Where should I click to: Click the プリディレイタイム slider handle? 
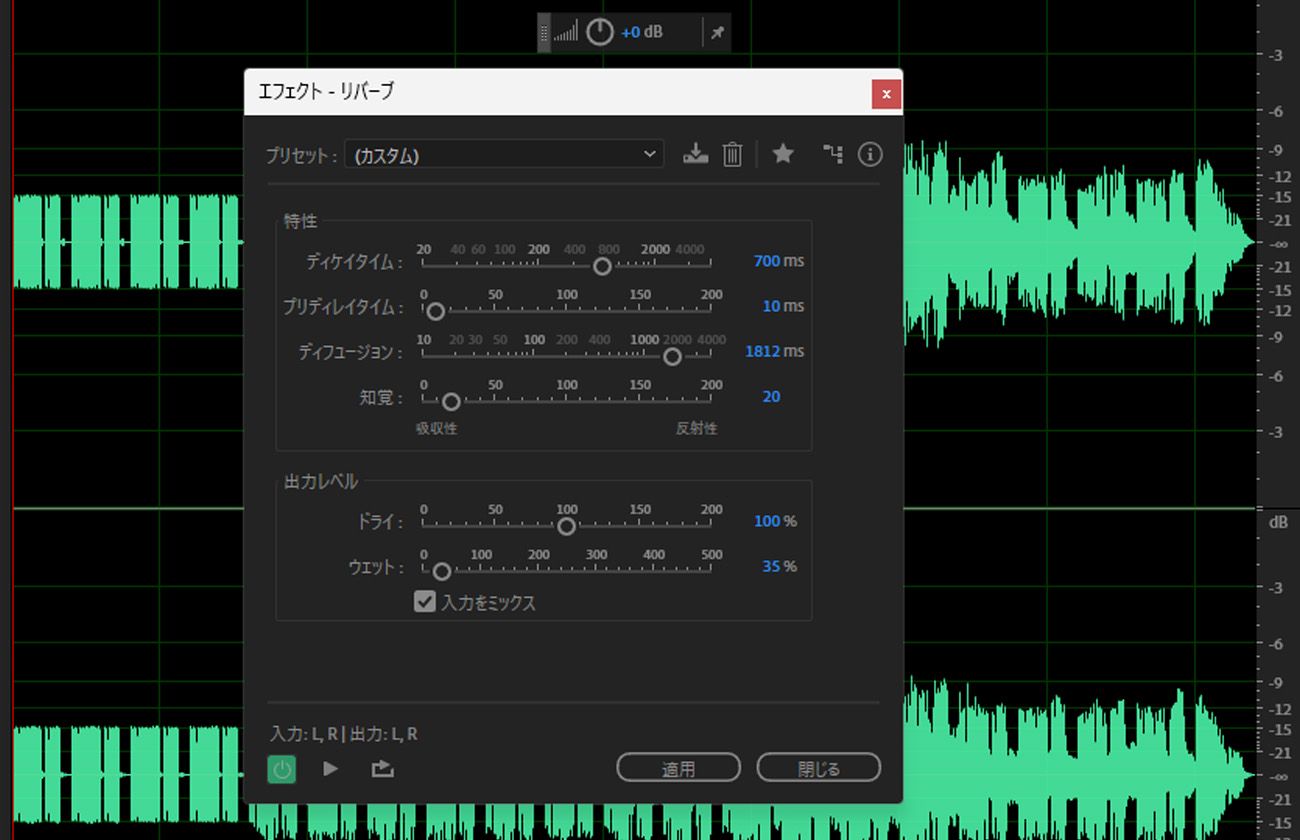[x=435, y=311]
